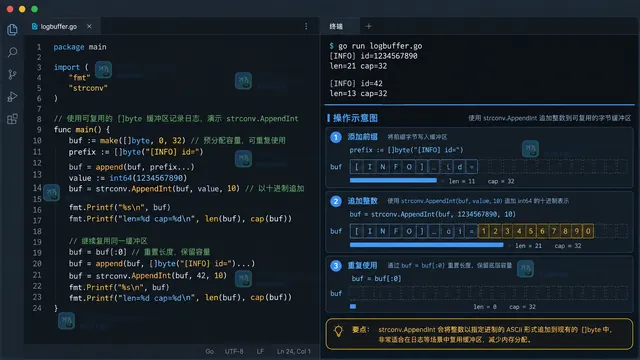Change the UTF-8 encoding in status bar
The image size is (640, 360).
click(234, 351)
